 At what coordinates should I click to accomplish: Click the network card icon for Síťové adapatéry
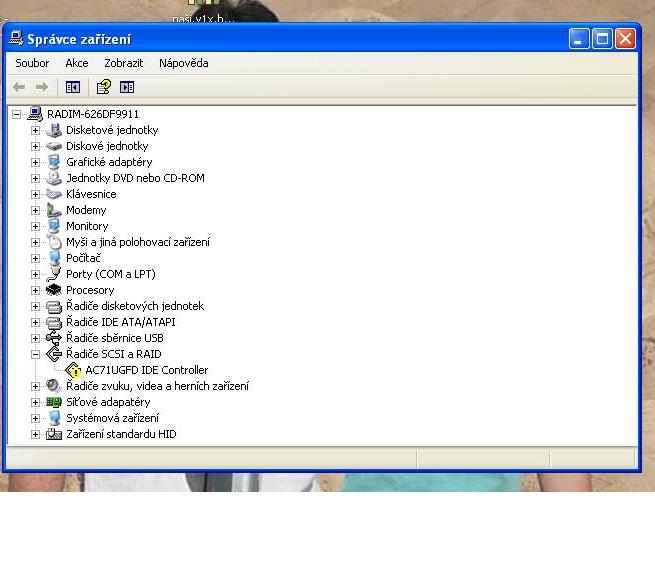(54, 402)
